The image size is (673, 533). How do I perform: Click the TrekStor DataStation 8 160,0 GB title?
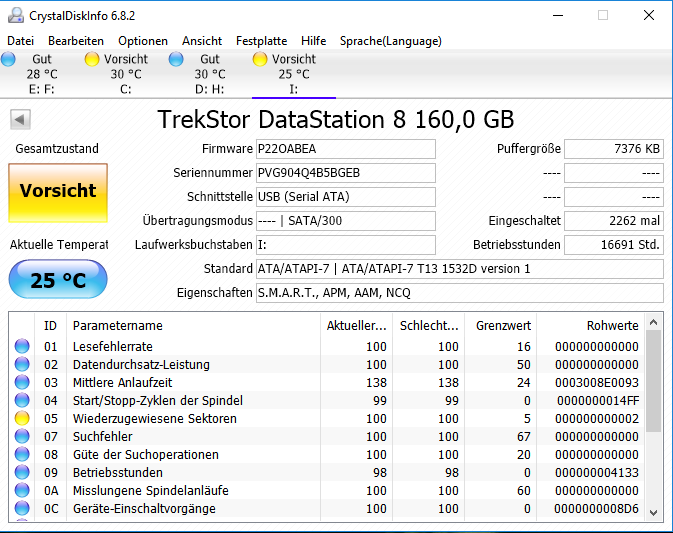pyautogui.click(x=336, y=119)
